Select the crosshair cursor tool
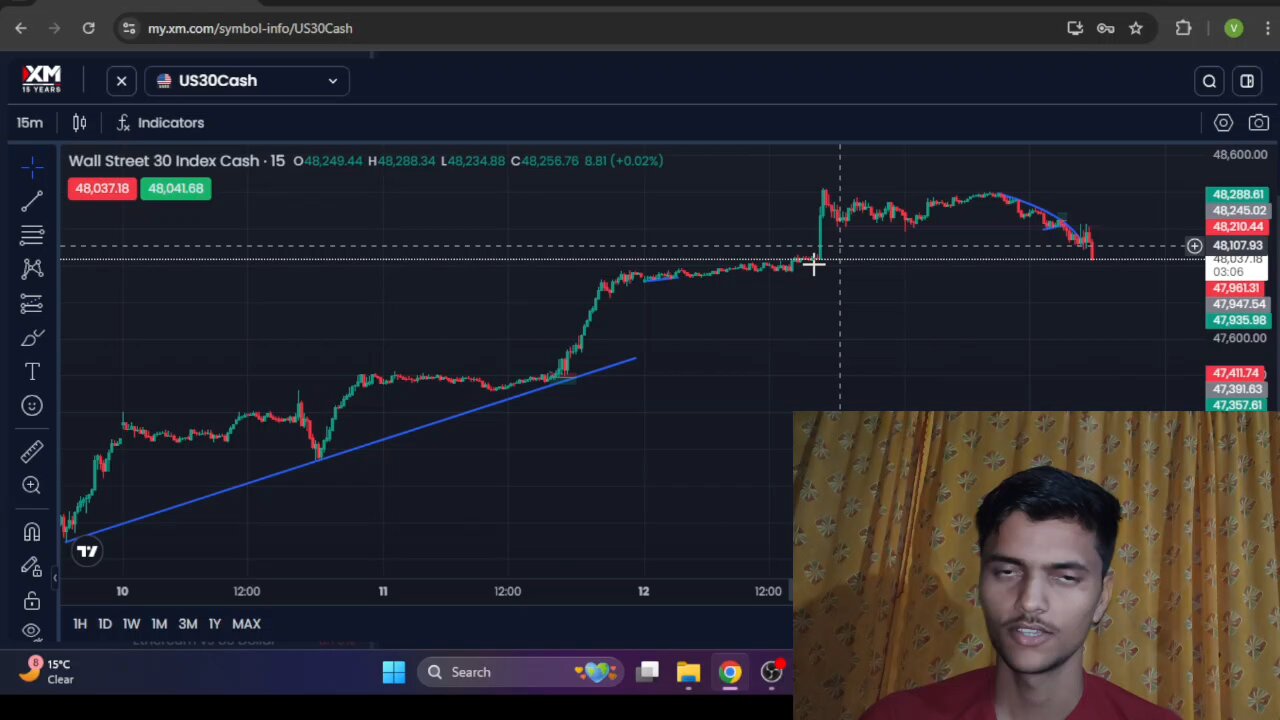 click(32, 165)
